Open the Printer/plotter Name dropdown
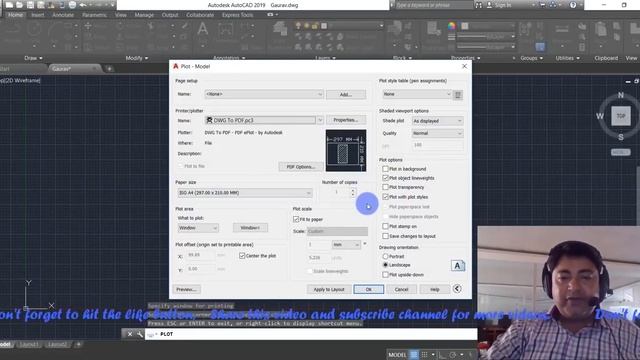 coord(264,120)
